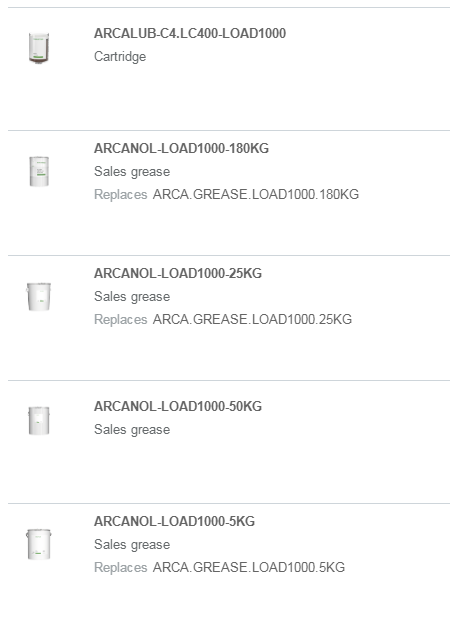
Task: Click the ARCA.GREASE.LOAD1000.180KG replaced part number
Action: (256, 194)
